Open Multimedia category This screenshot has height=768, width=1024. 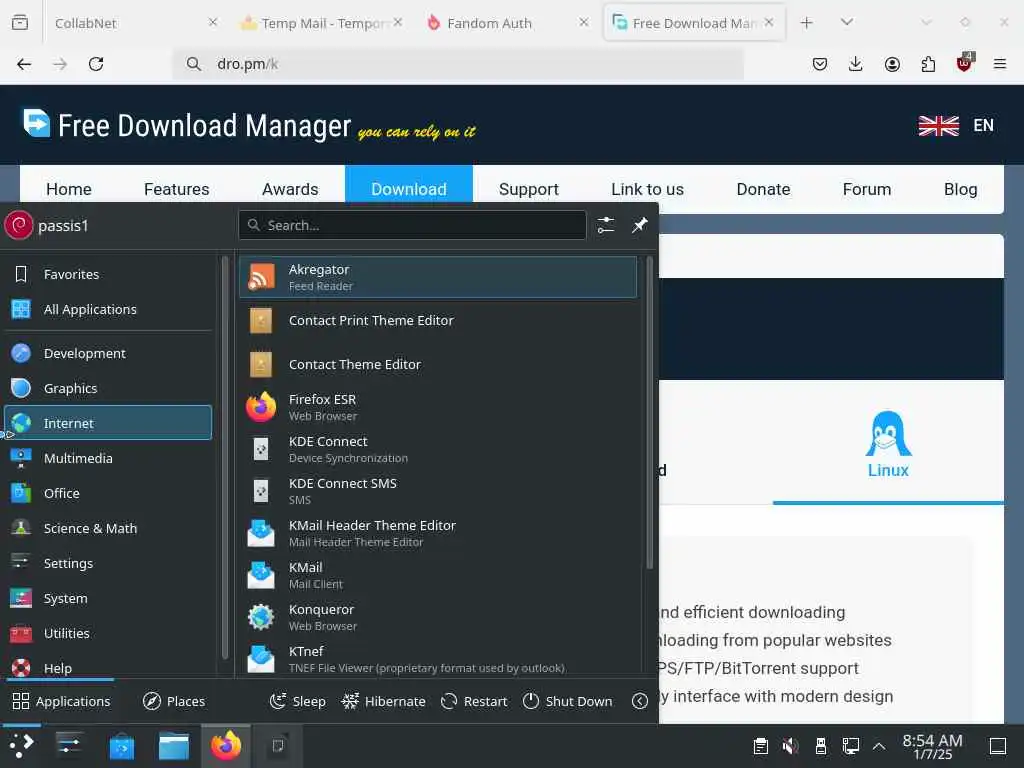click(x=108, y=458)
